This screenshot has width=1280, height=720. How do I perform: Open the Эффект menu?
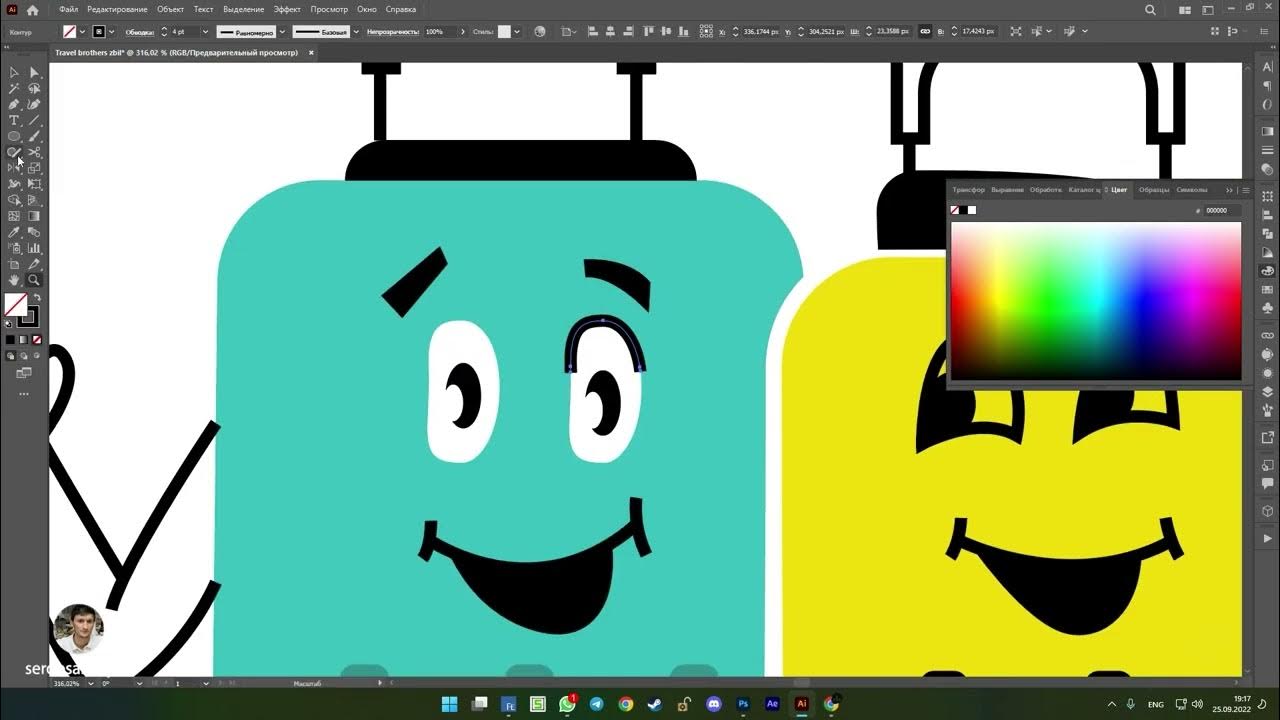tap(287, 10)
